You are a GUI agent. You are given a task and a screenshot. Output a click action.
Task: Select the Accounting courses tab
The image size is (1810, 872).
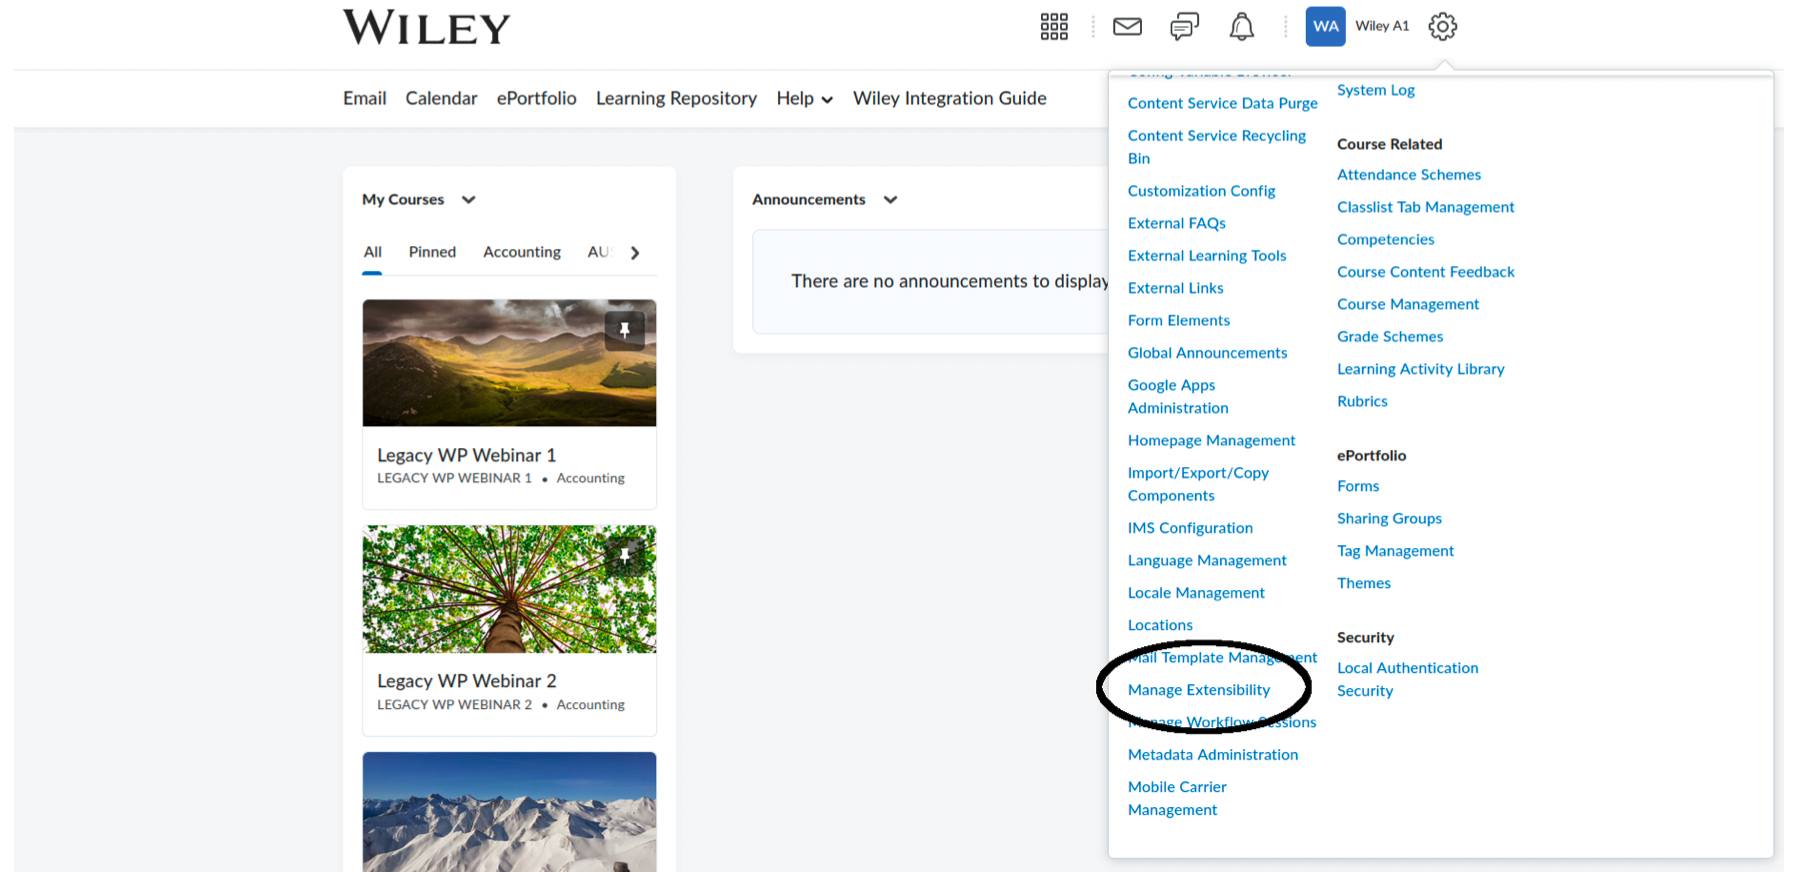(522, 253)
